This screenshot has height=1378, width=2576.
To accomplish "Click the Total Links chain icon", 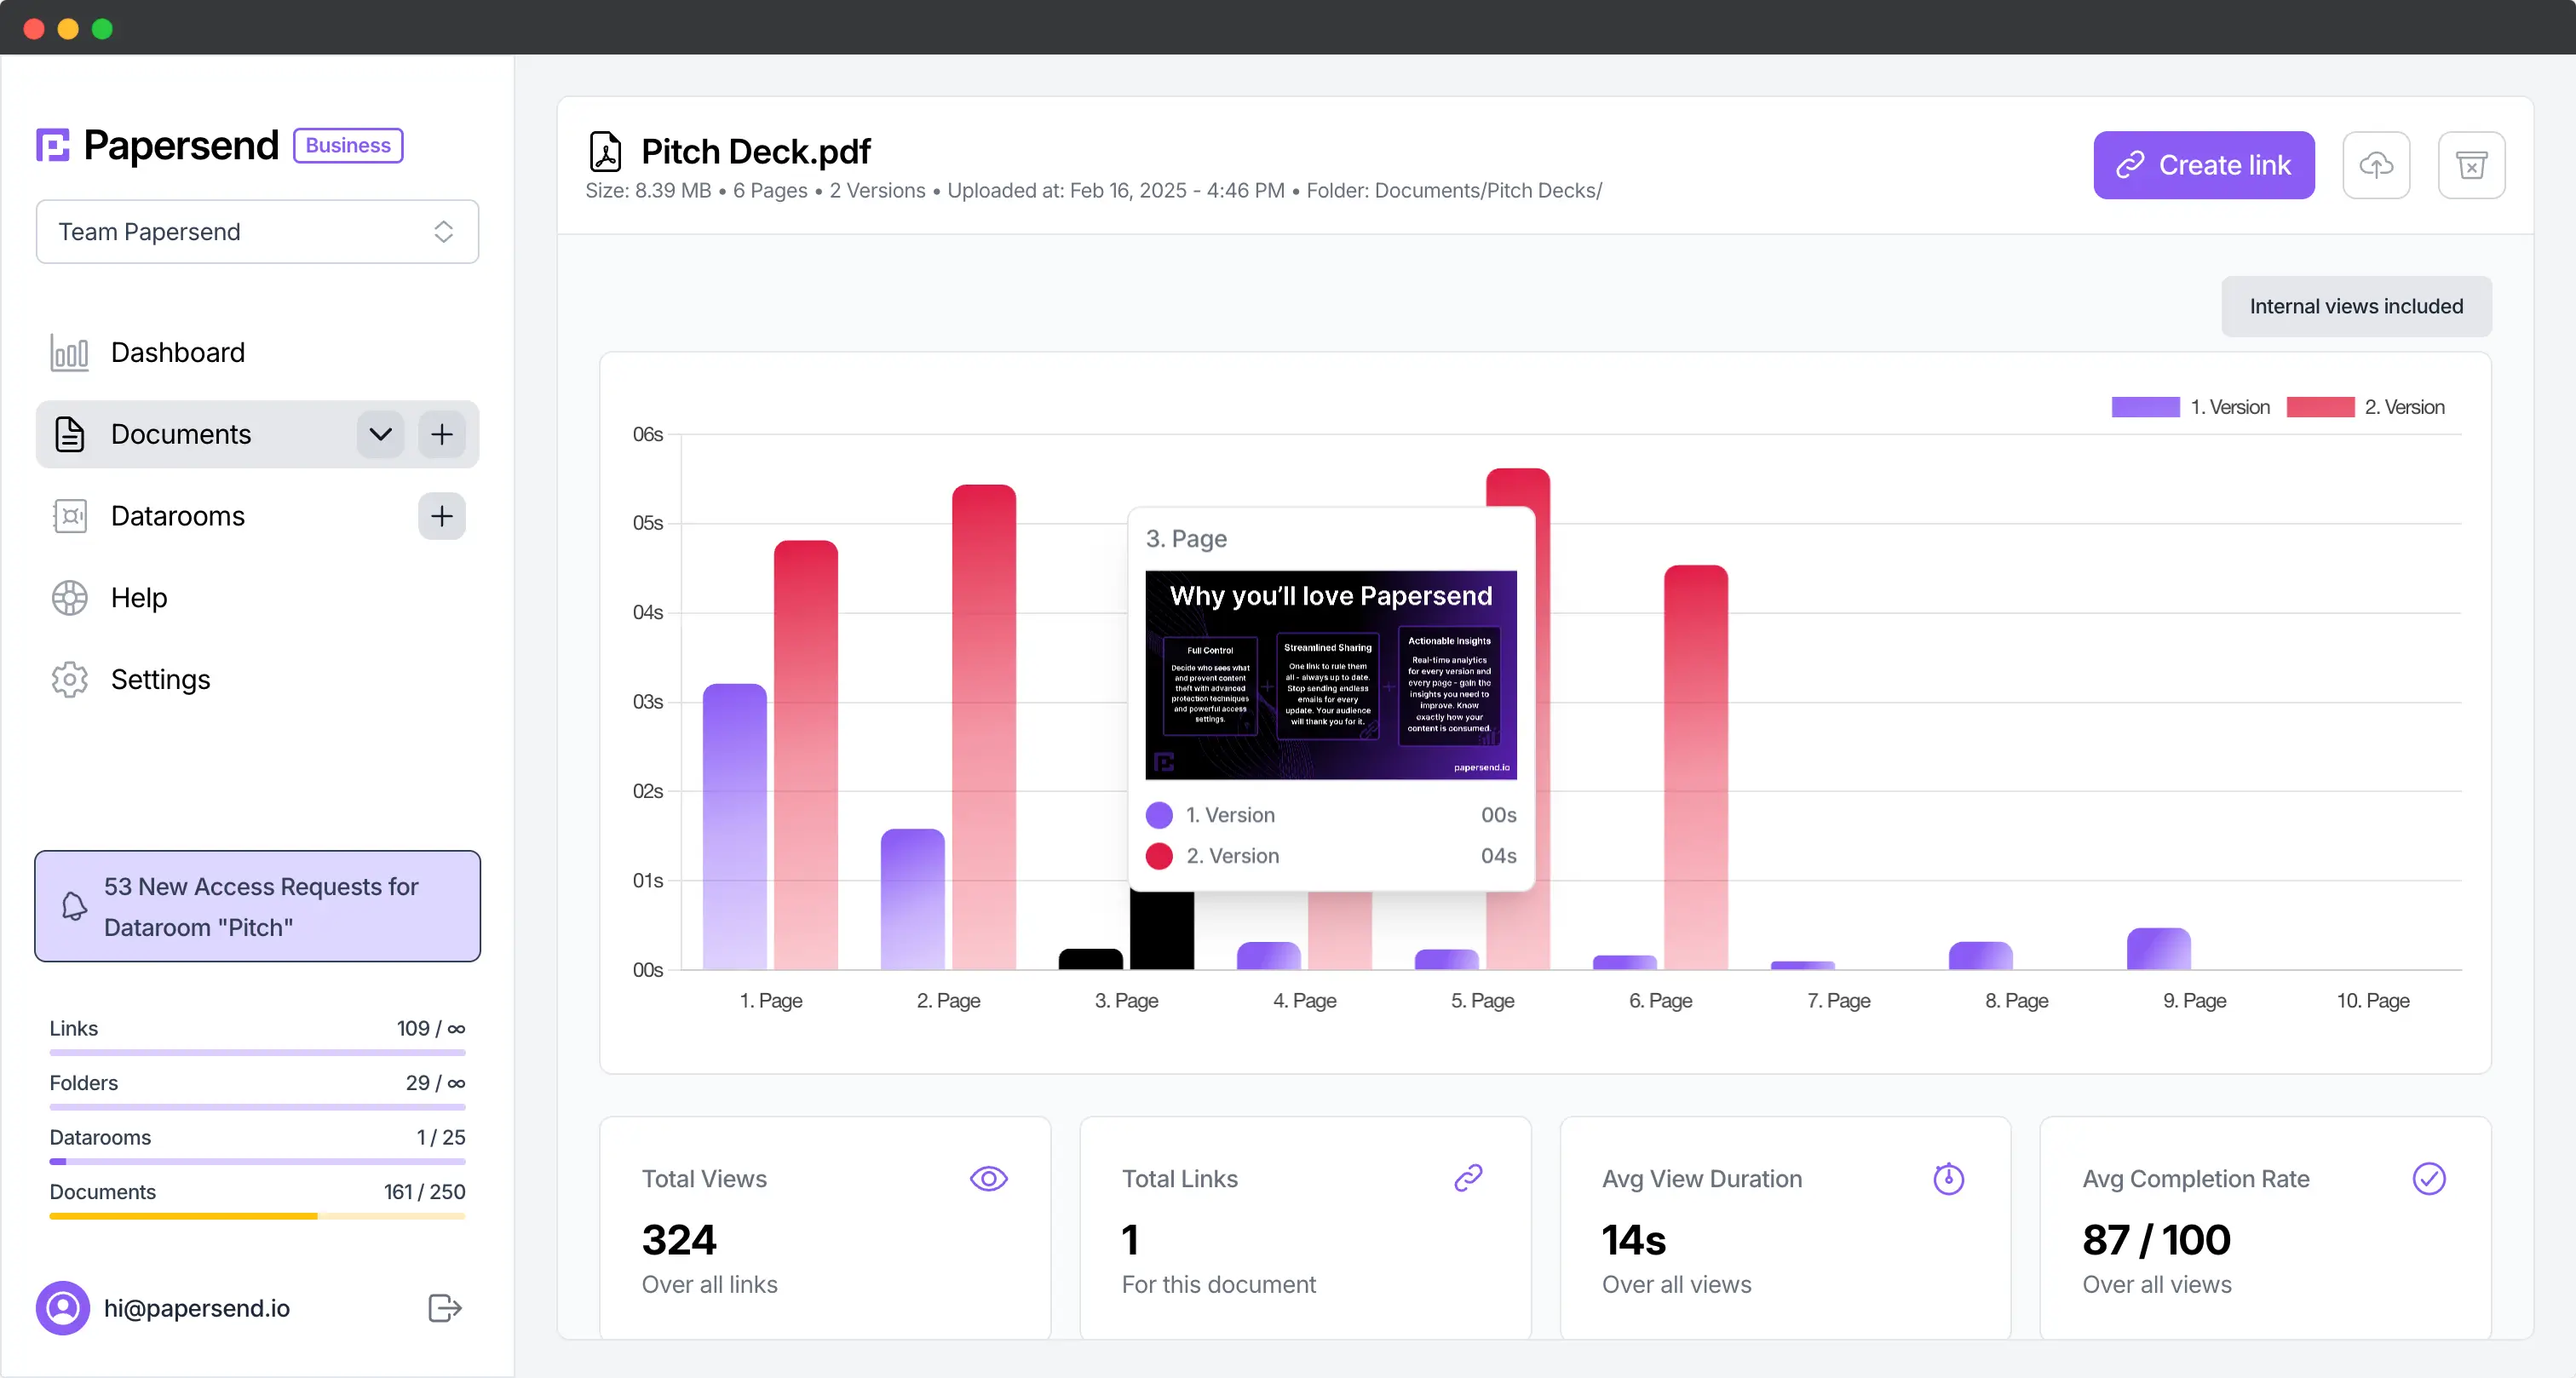I will [x=1469, y=1177].
